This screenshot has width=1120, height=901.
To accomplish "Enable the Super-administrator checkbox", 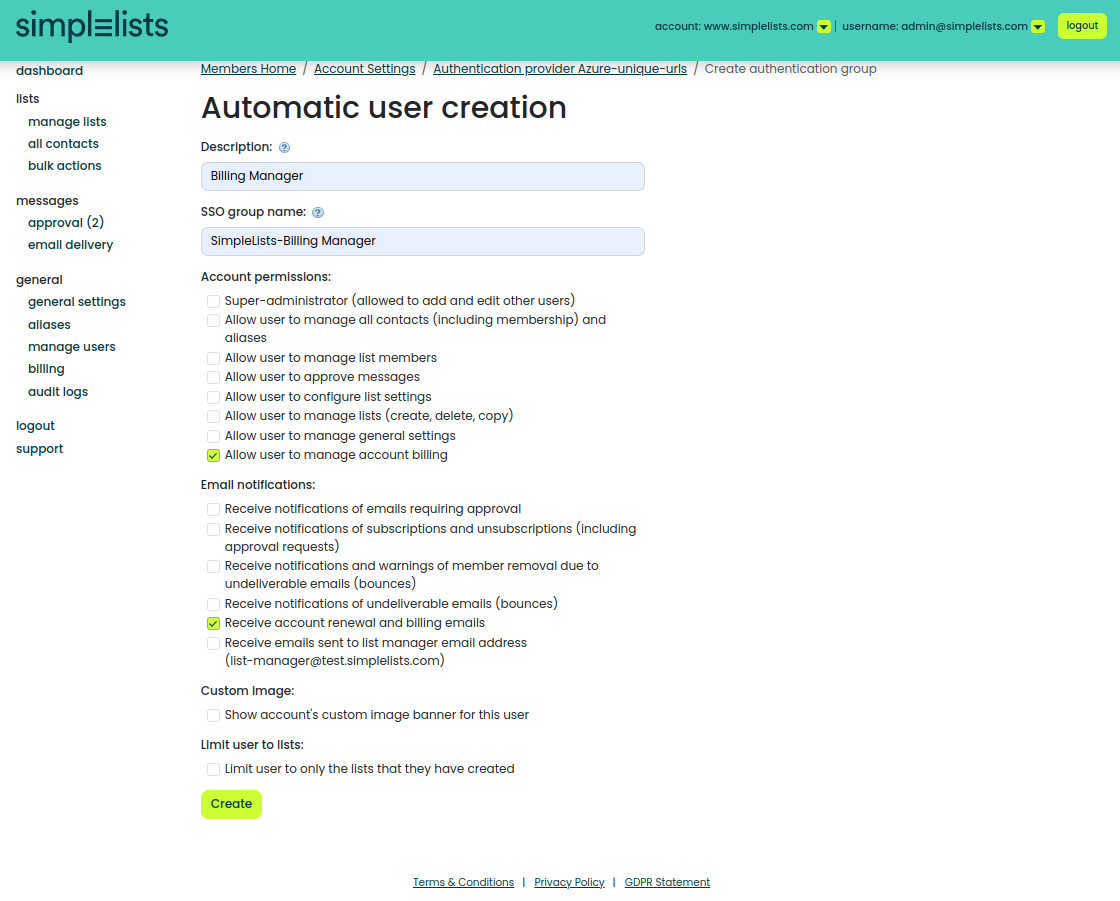I will 214,302.
